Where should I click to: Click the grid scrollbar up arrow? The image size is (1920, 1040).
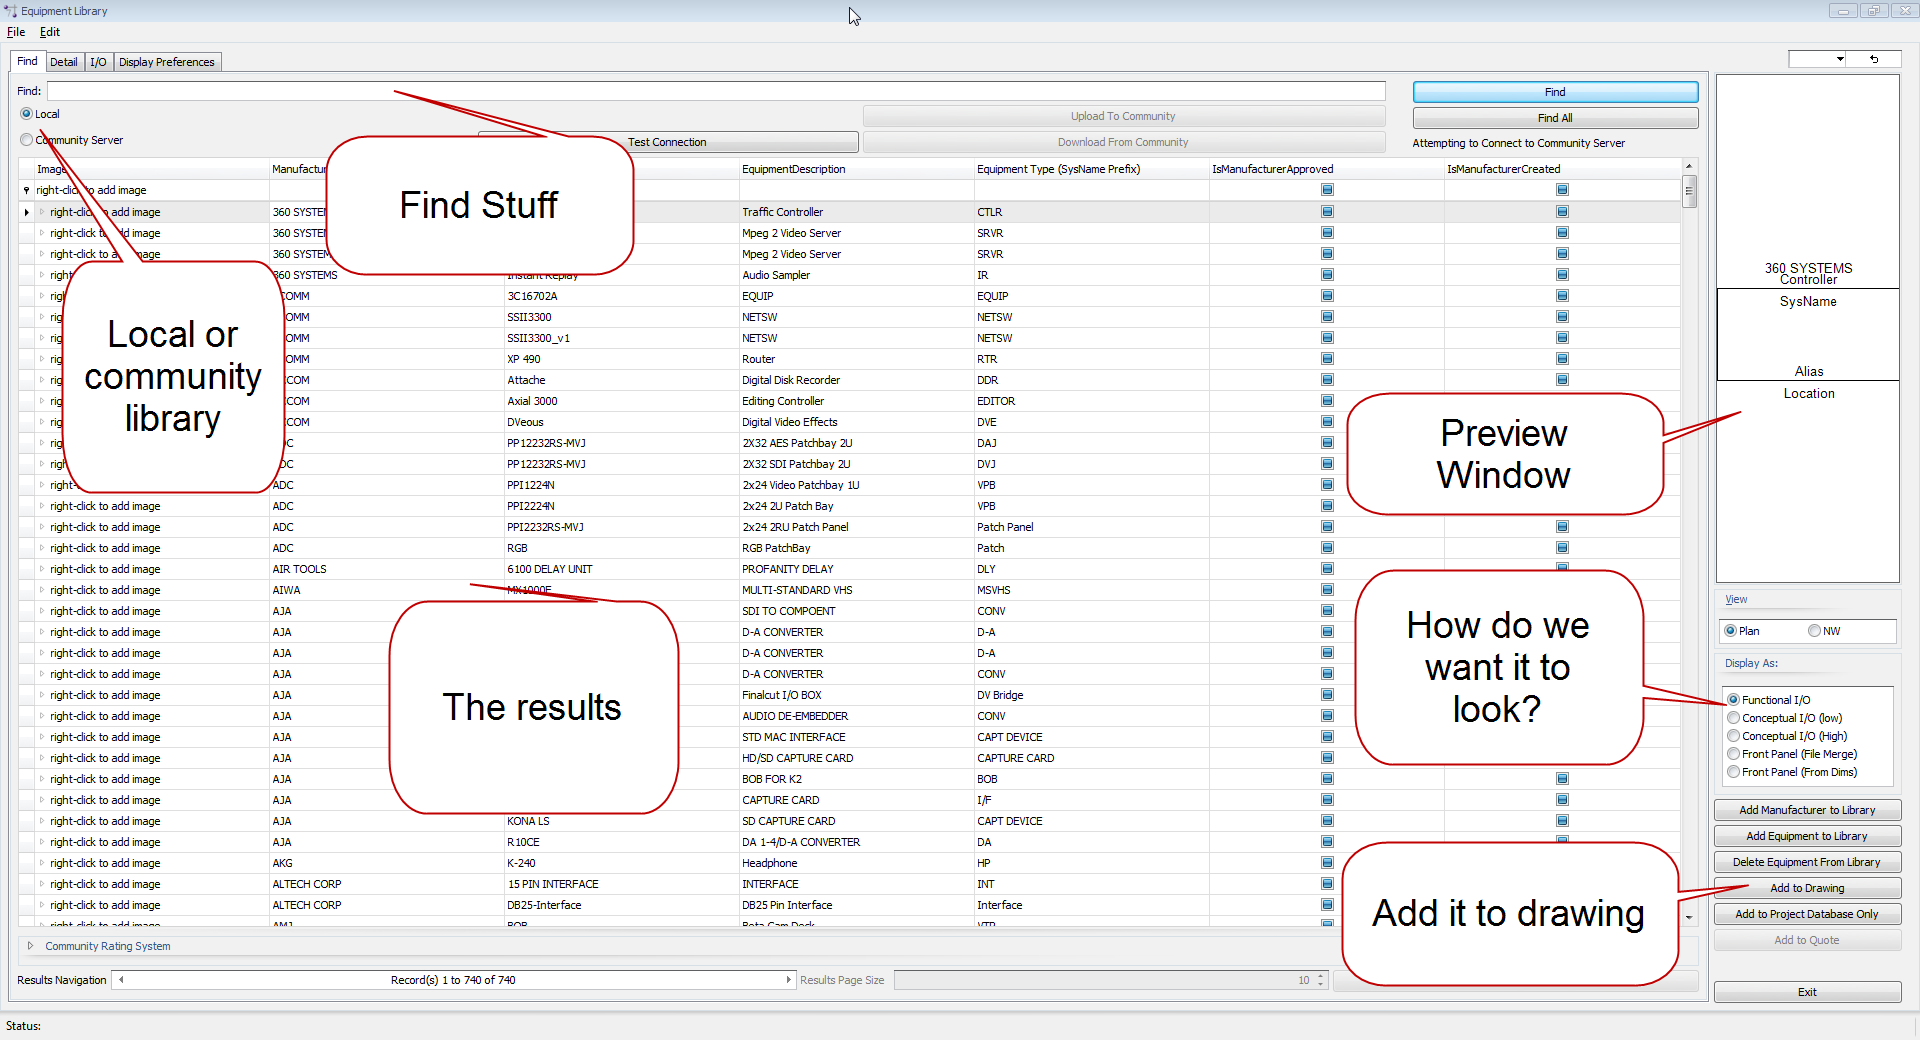coord(1689,167)
